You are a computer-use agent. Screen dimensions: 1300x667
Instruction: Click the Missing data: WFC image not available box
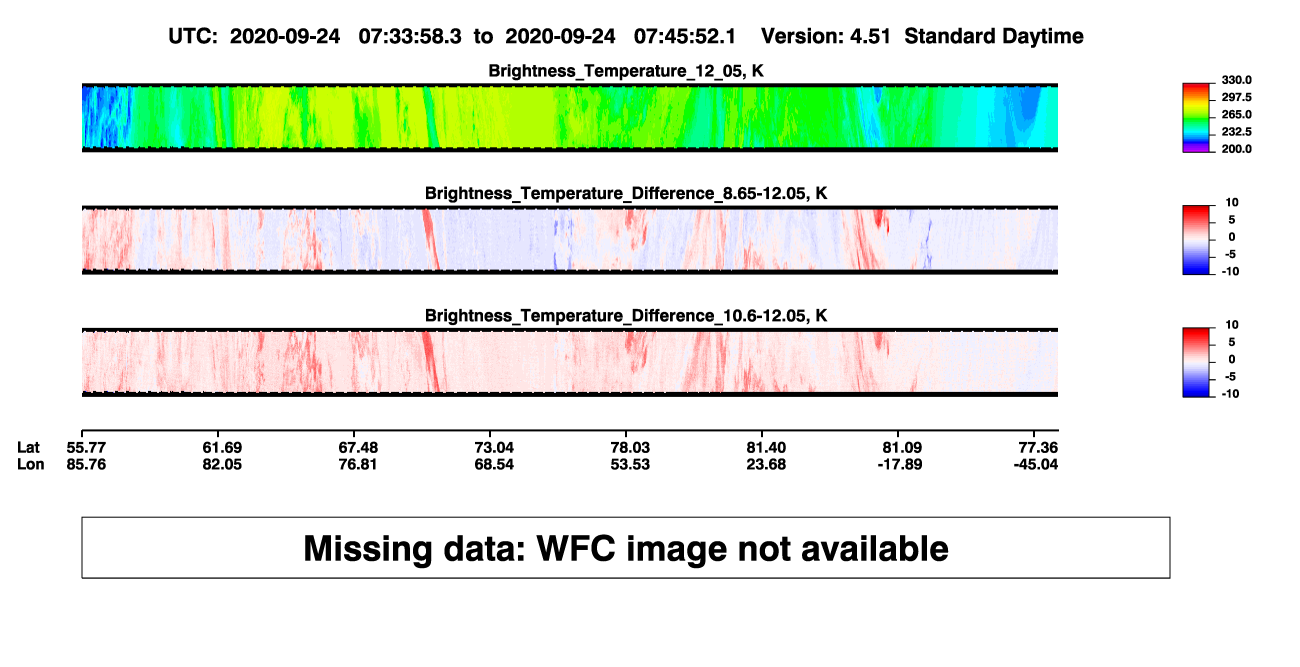click(626, 547)
